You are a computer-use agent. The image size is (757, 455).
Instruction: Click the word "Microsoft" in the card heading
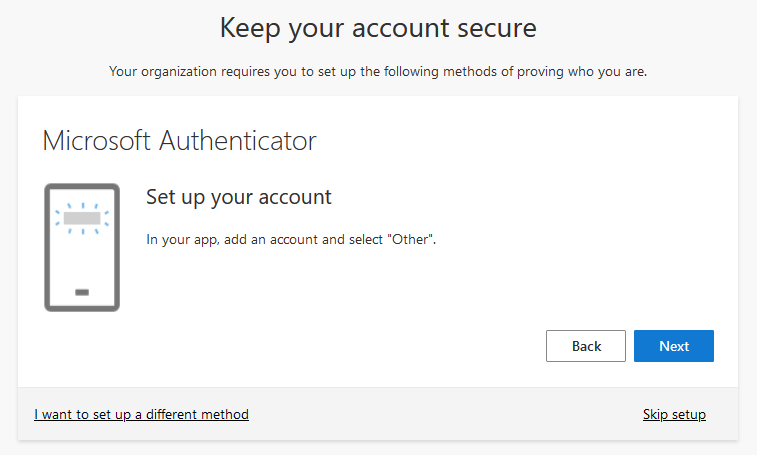click(97, 141)
